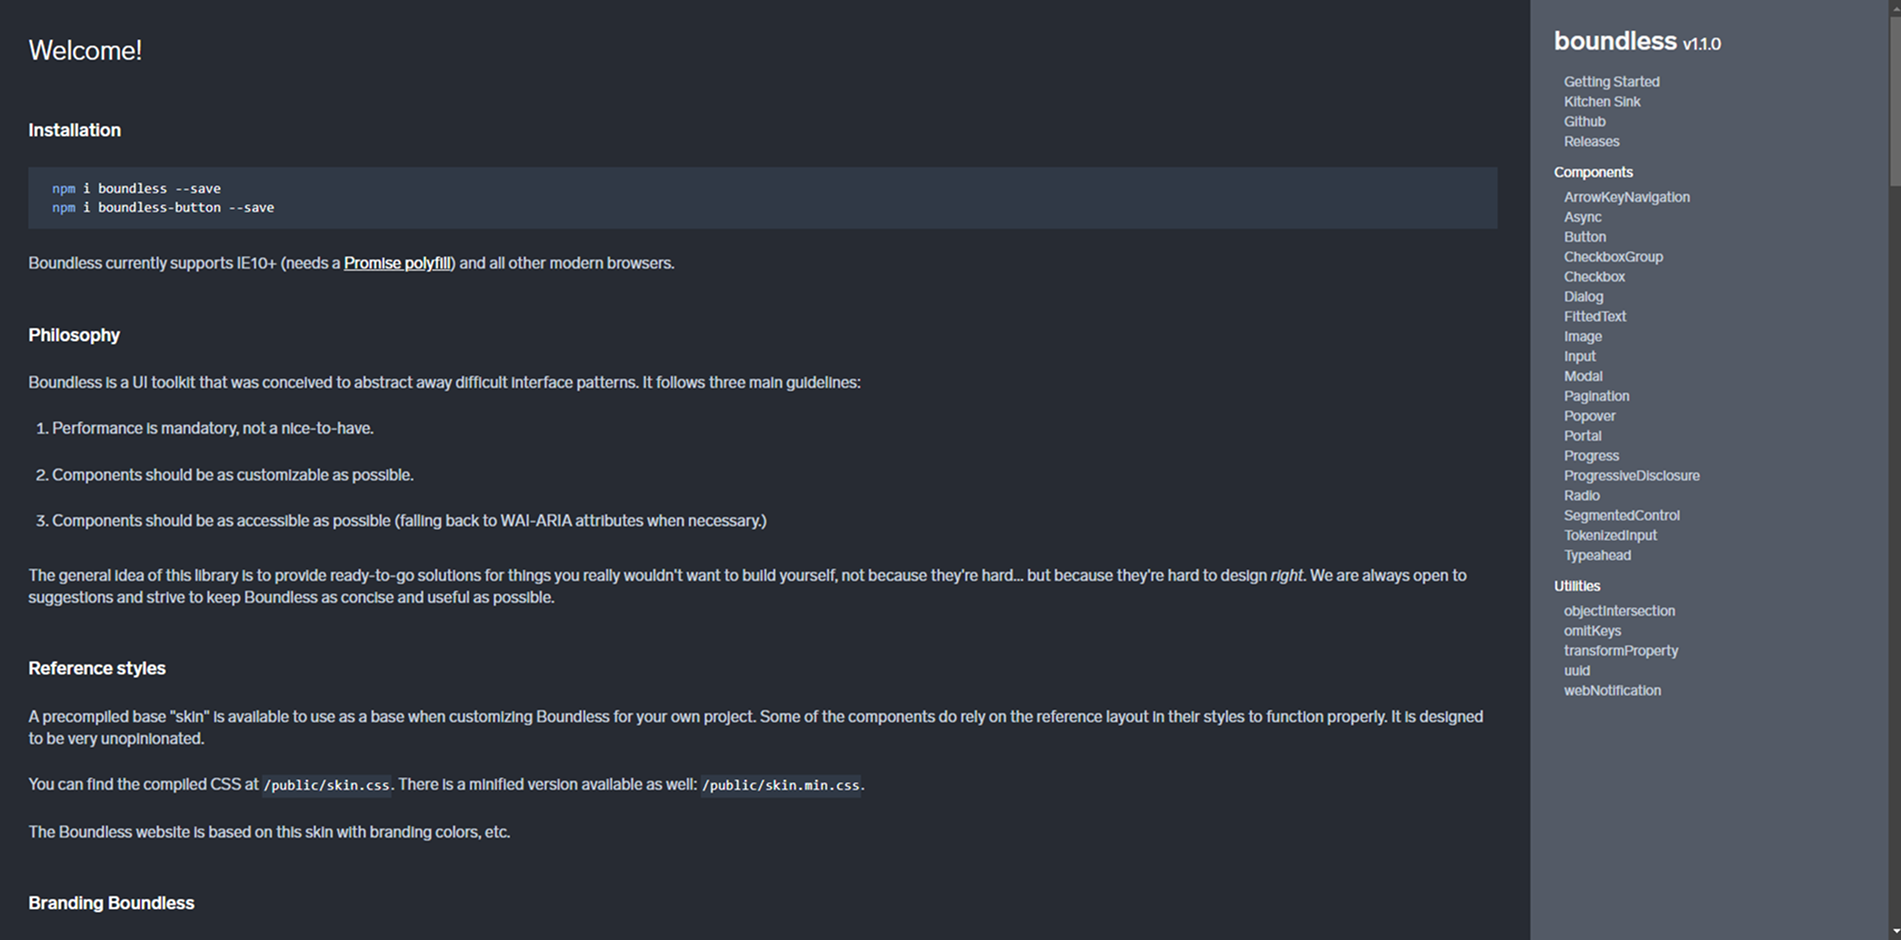Select the webNotification utility link
1901x940 pixels.
coord(1612,691)
